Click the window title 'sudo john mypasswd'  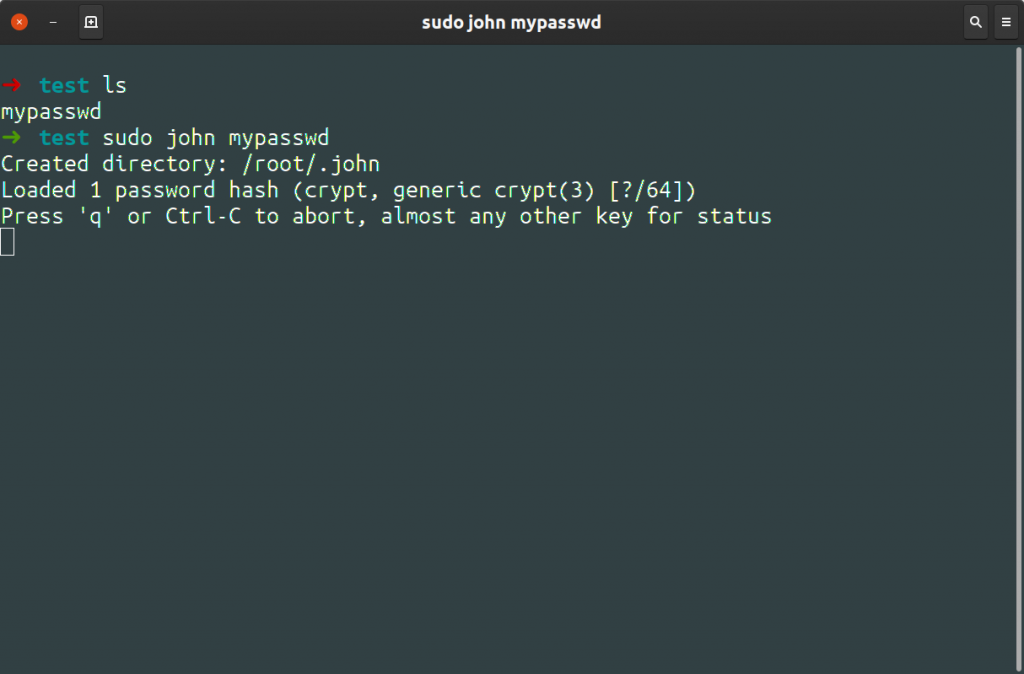pos(511,22)
